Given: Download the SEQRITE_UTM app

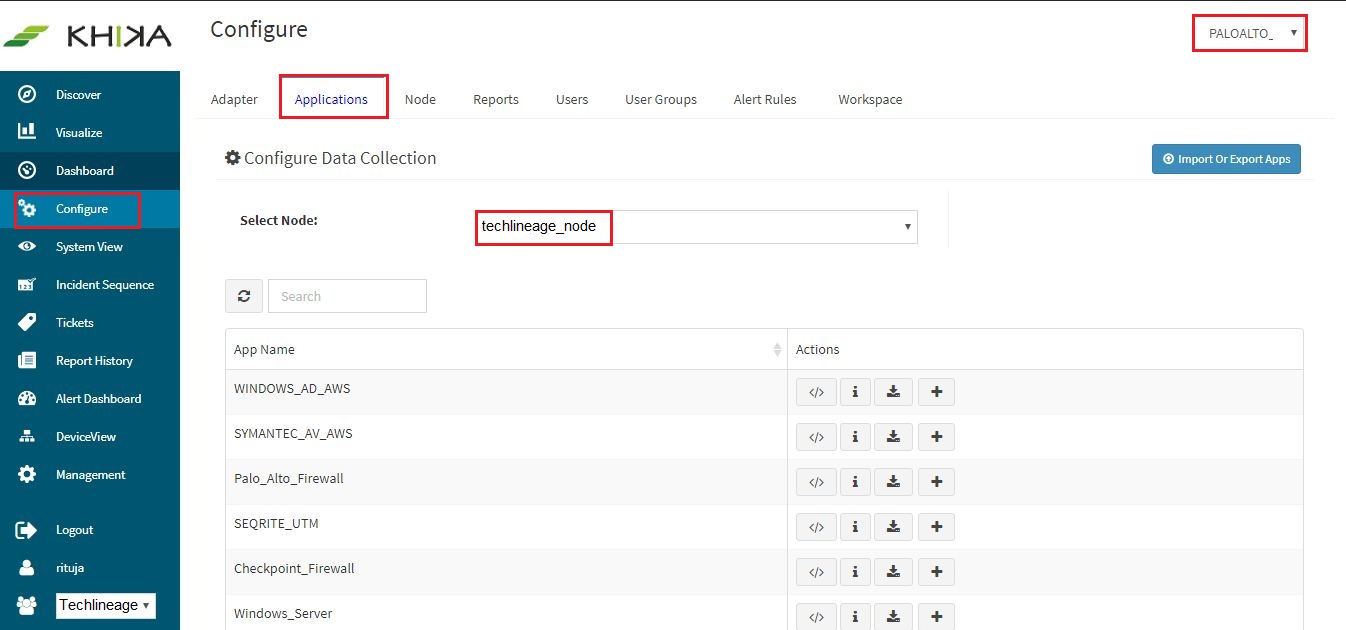Looking at the screenshot, I should [x=894, y=527].
